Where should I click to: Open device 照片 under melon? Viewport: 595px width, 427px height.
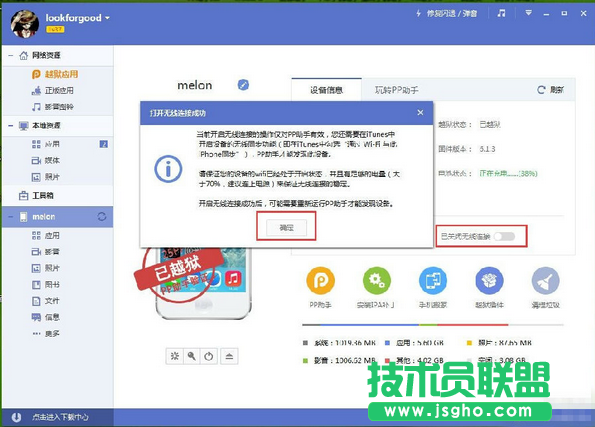46,268
